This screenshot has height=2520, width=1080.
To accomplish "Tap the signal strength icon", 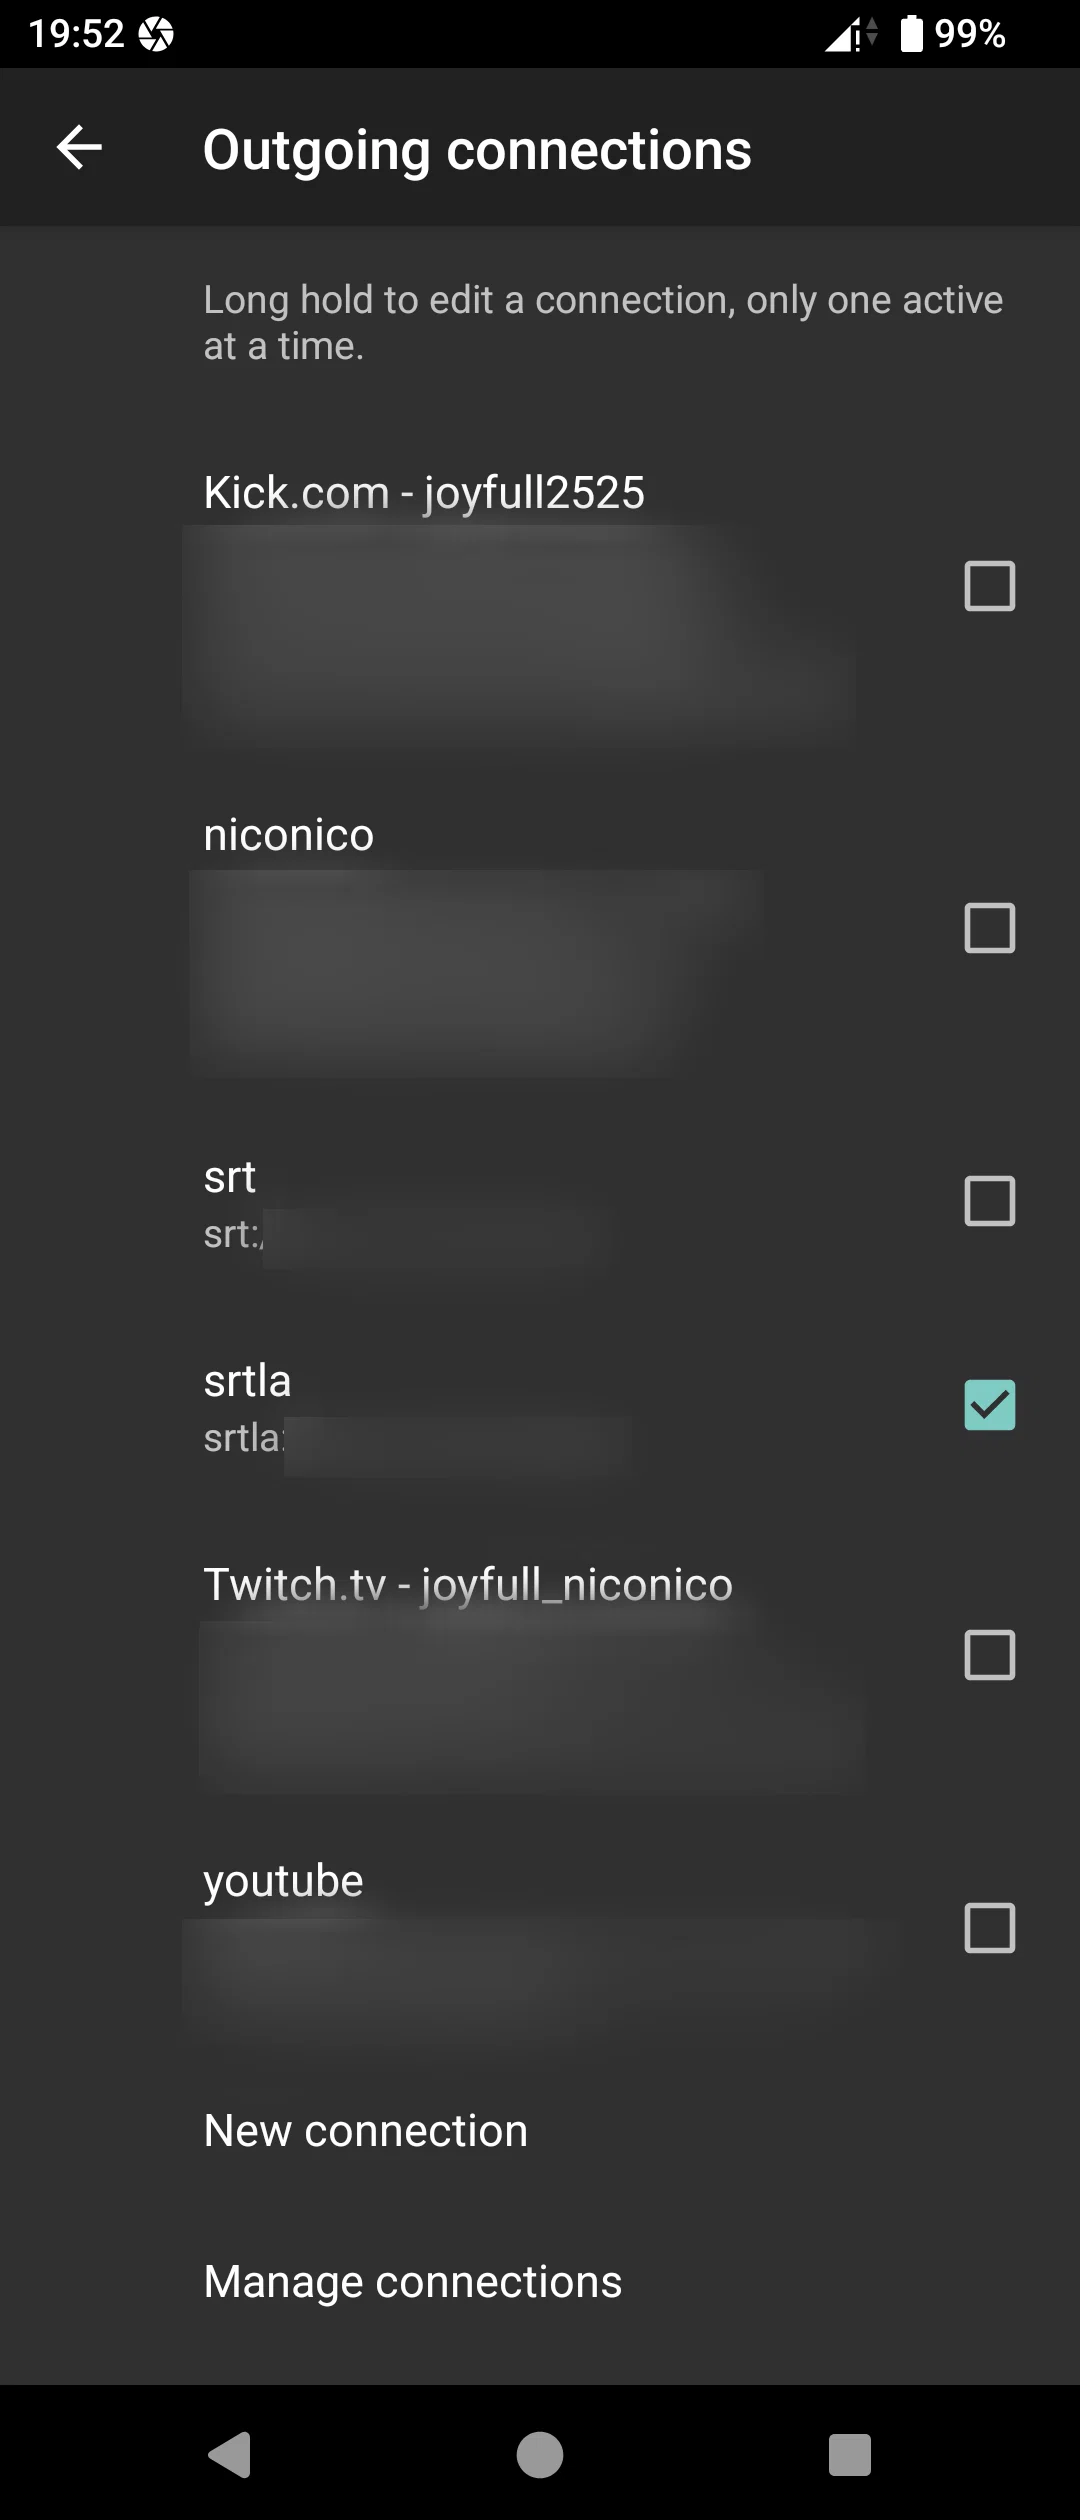I will point(850,35).
